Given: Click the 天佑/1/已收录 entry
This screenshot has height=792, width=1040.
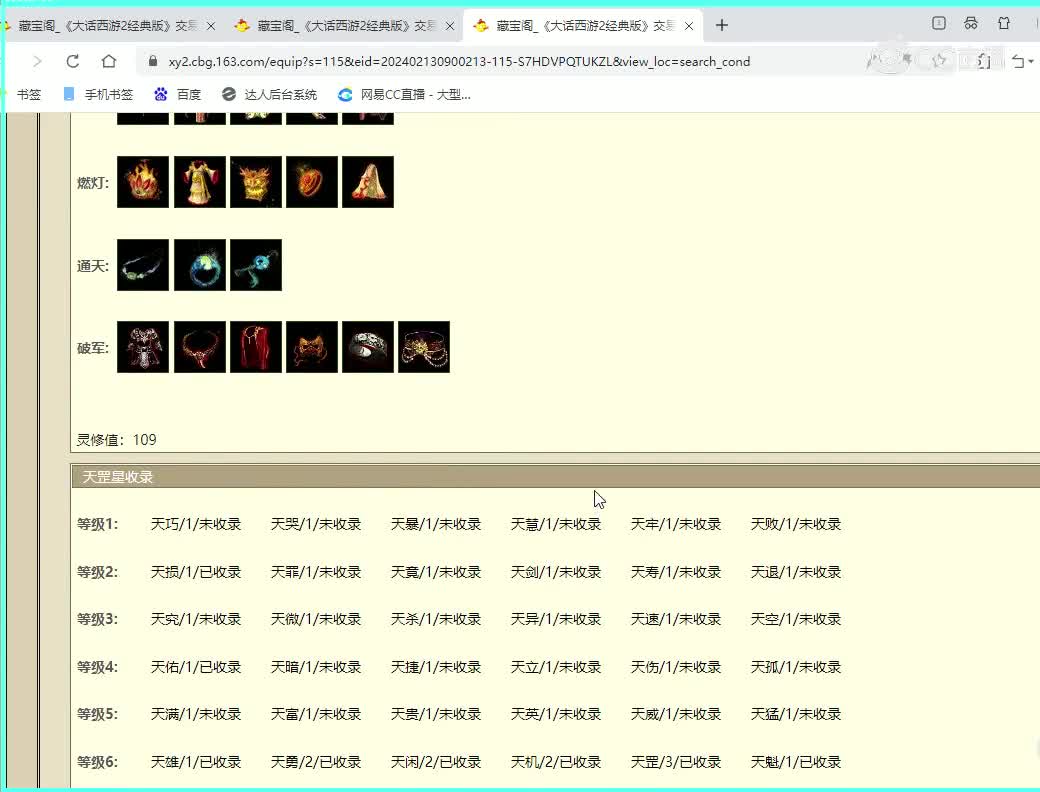Looking at the screenshot, I should pyautogui.click(x=196, y=667).
